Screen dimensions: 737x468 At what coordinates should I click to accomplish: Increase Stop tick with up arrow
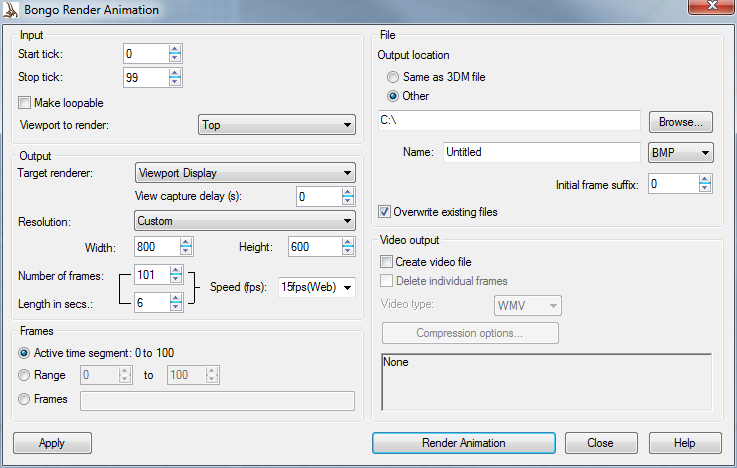(x=175, y=73)
